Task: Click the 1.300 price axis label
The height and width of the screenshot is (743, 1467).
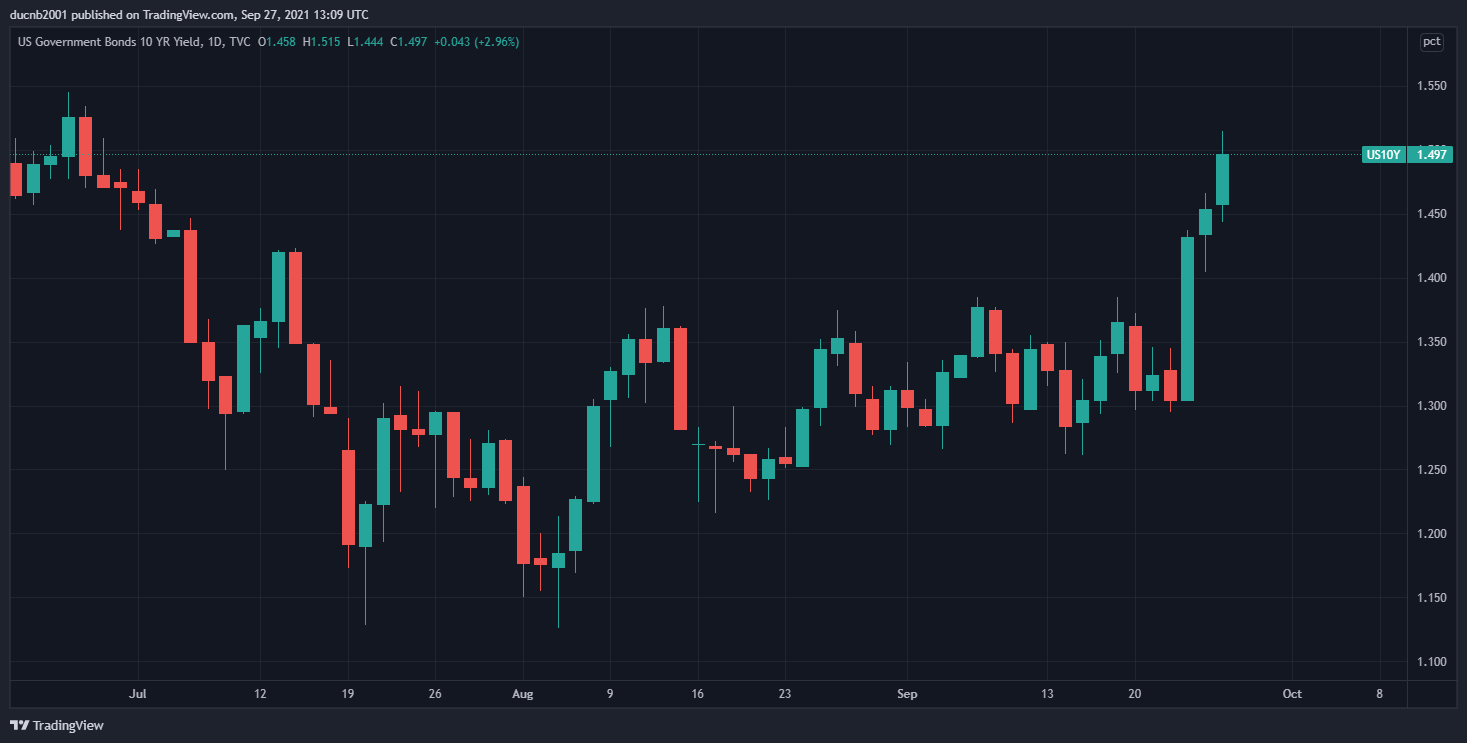Action: [x=1432, y=406]
